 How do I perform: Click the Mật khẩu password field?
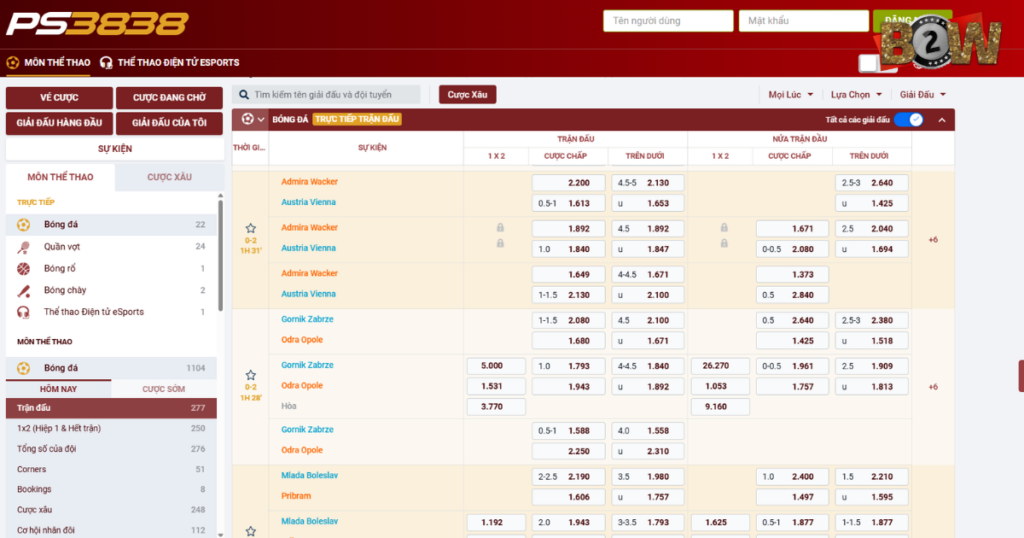tap(804, 21)
